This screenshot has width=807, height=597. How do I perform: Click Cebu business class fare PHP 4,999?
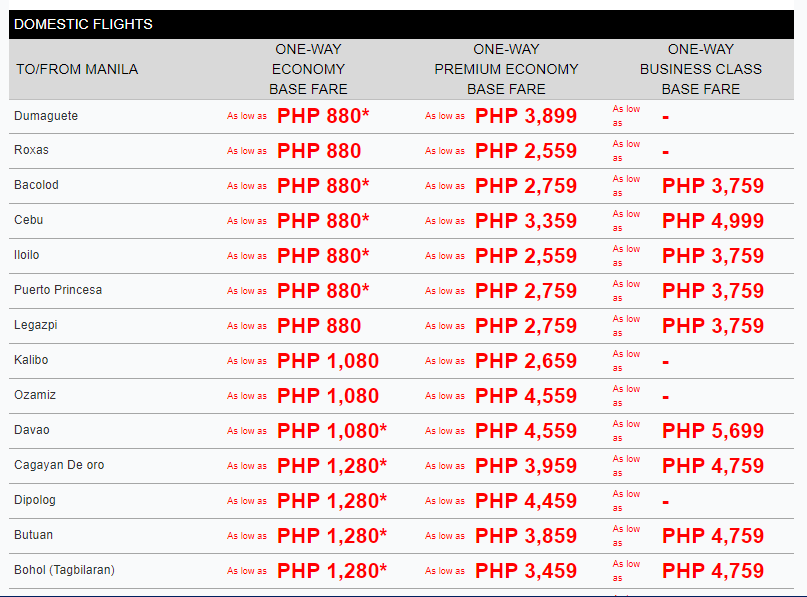click(713, 221)
